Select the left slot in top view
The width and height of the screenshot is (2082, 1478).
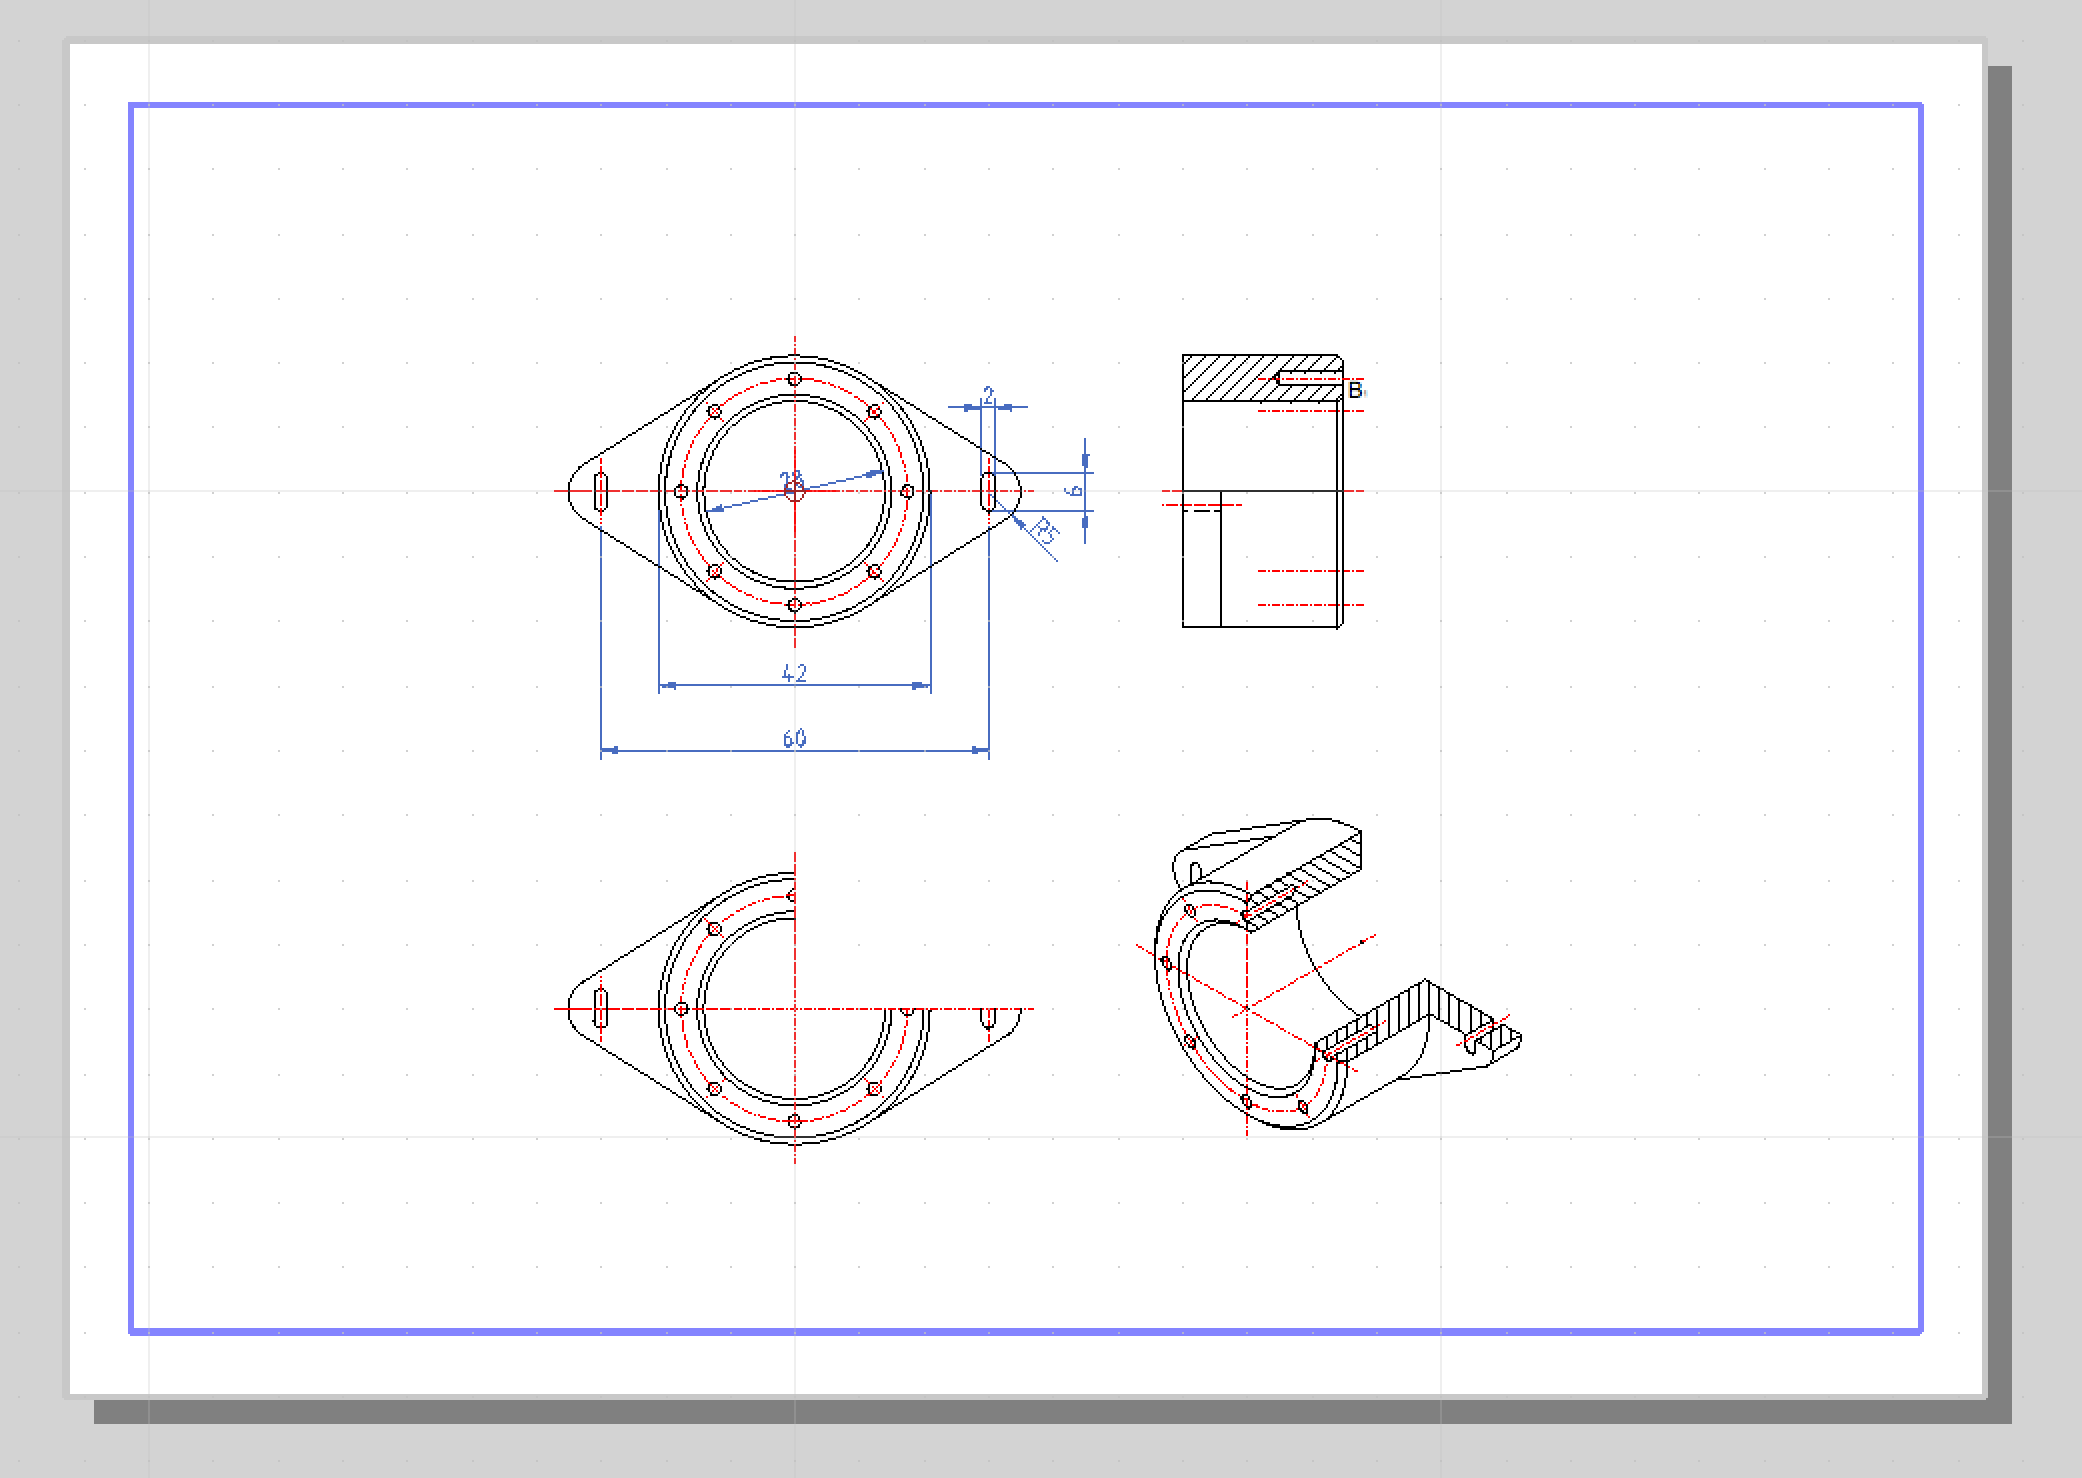tap(600, 491)
